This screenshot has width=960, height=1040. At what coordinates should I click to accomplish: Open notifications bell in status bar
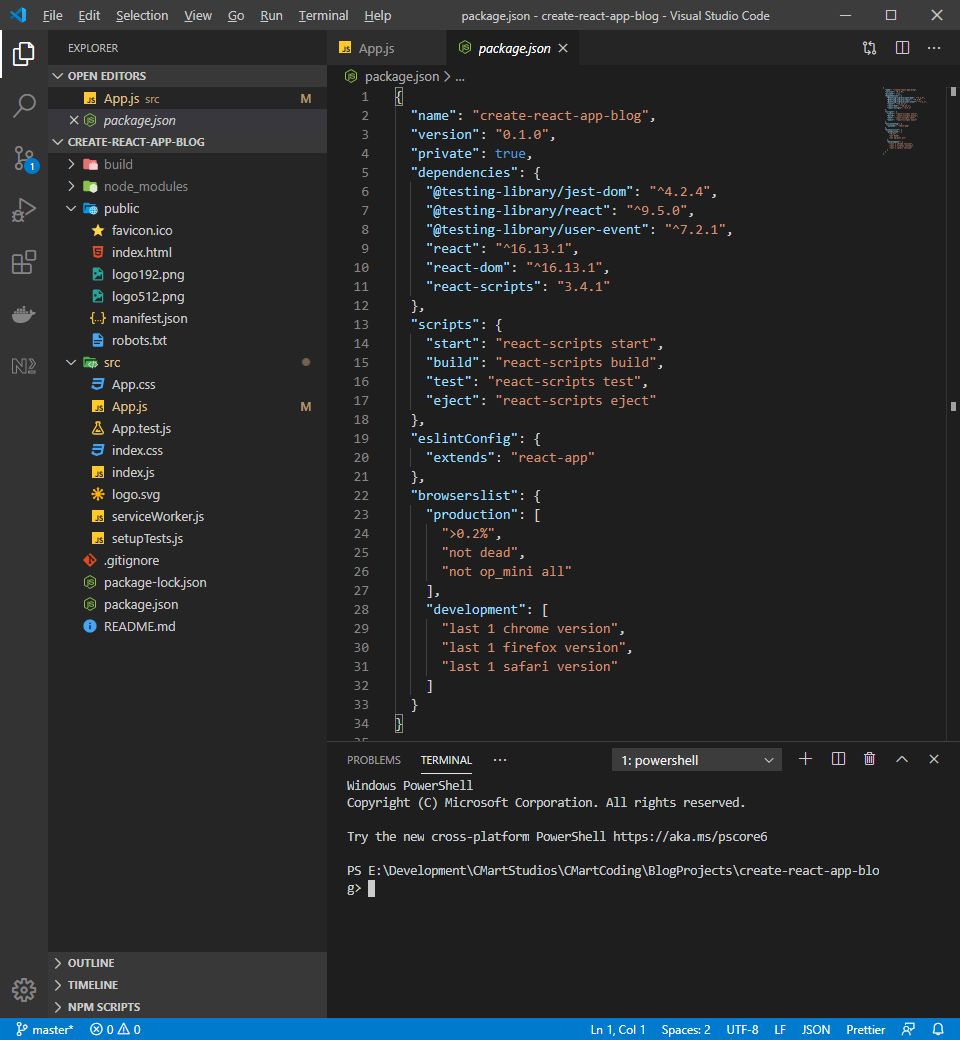(x=938, y=1029)
